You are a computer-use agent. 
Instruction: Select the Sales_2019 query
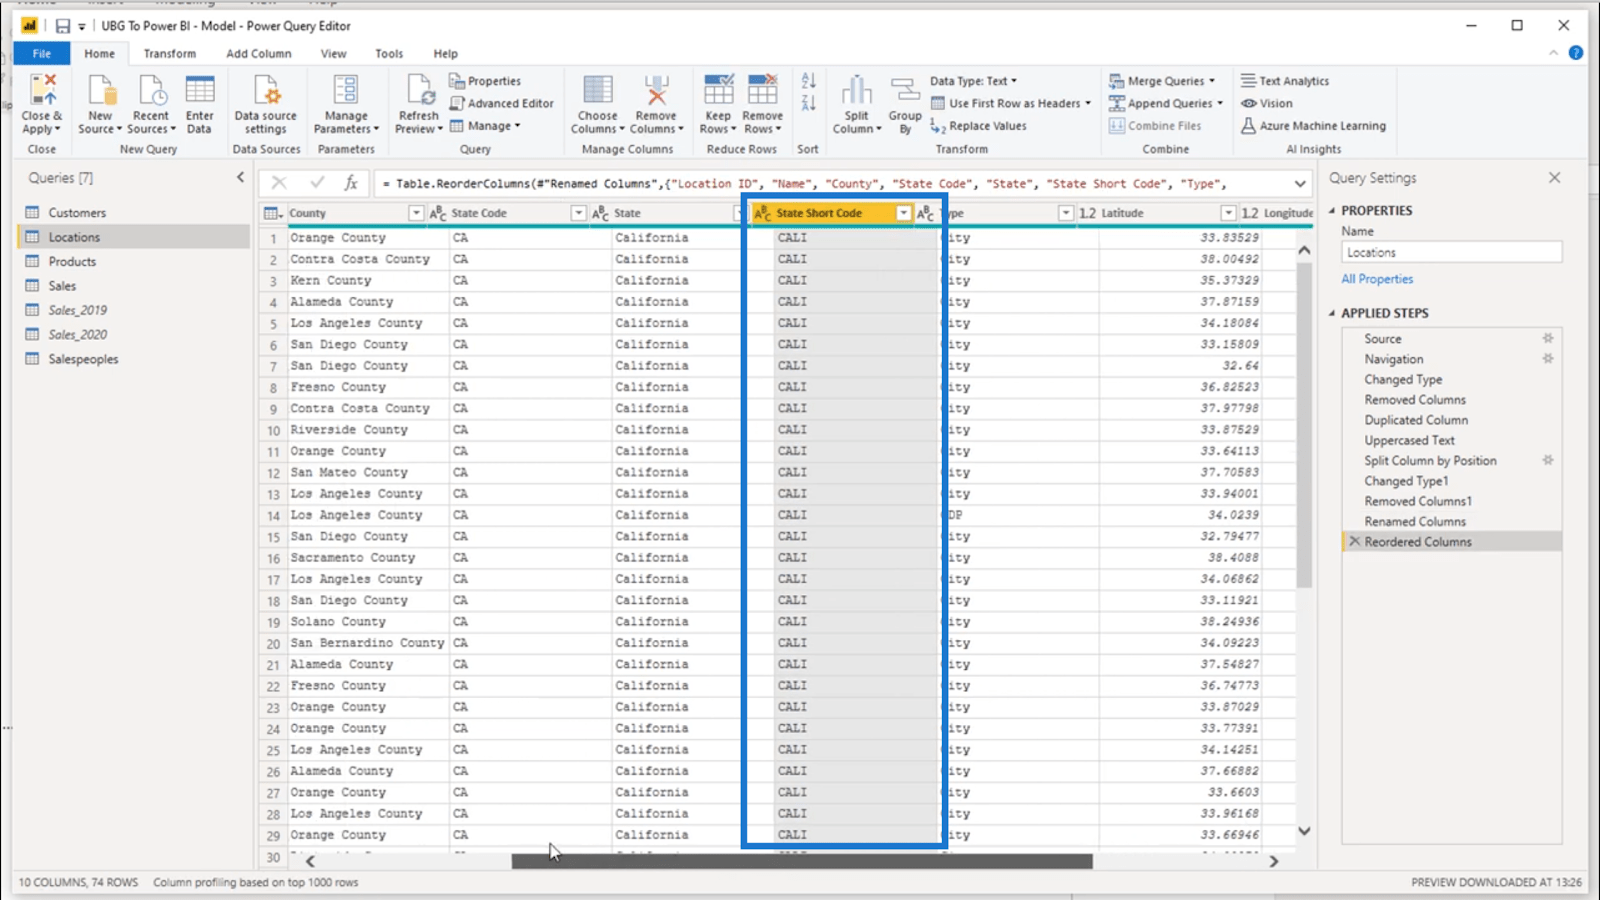coord(134,310)
